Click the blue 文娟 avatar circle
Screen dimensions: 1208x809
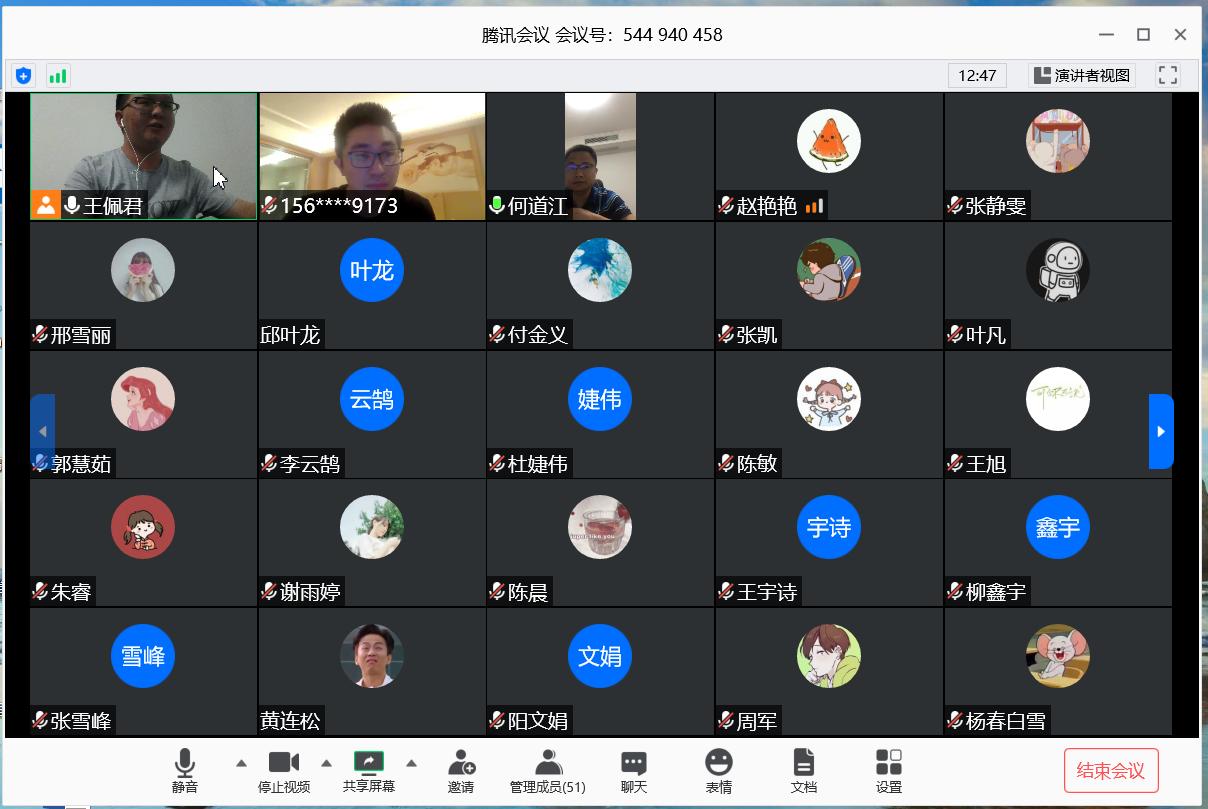pyautogui.click(x=600, y=656)
